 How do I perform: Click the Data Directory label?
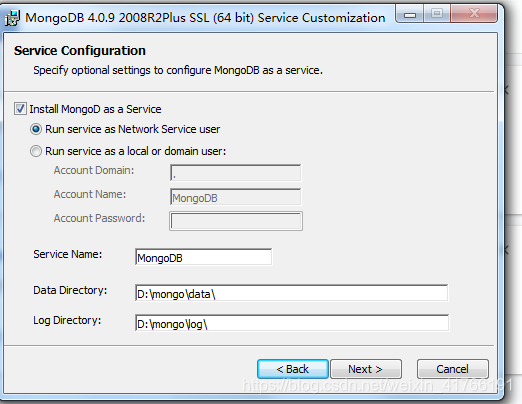(70, 290)
